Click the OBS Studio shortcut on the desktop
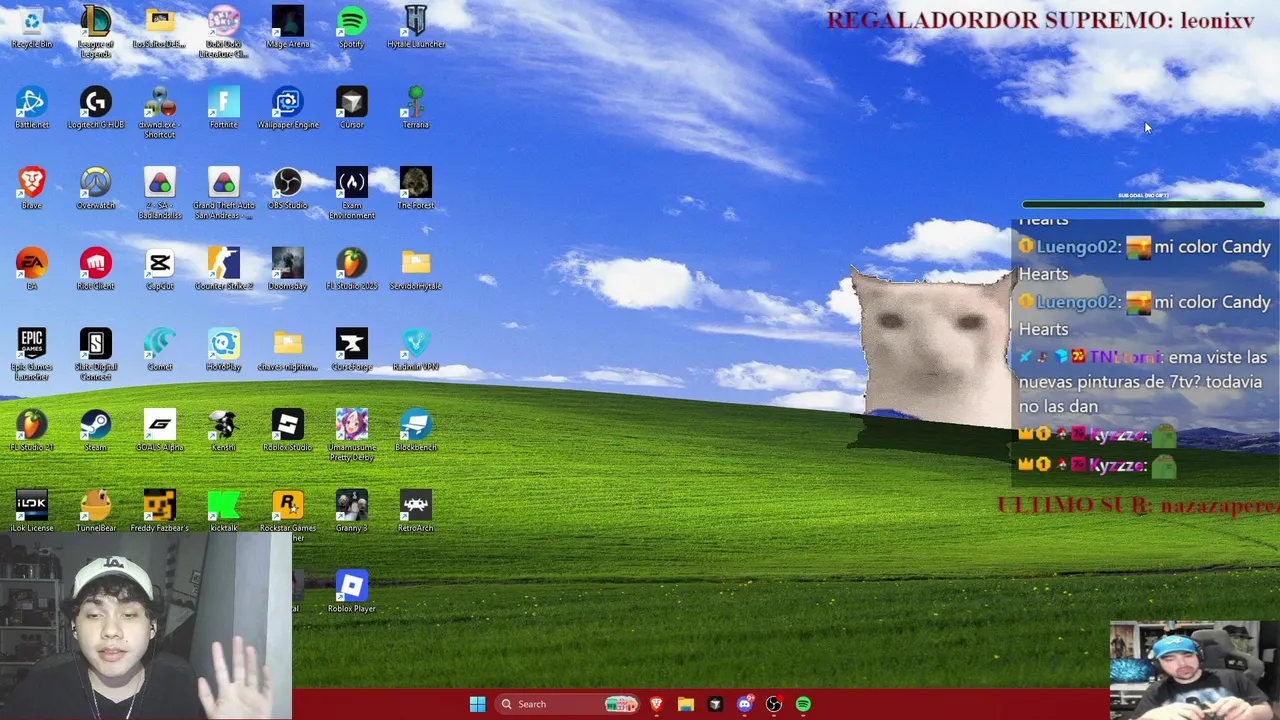 click(288, 189)
